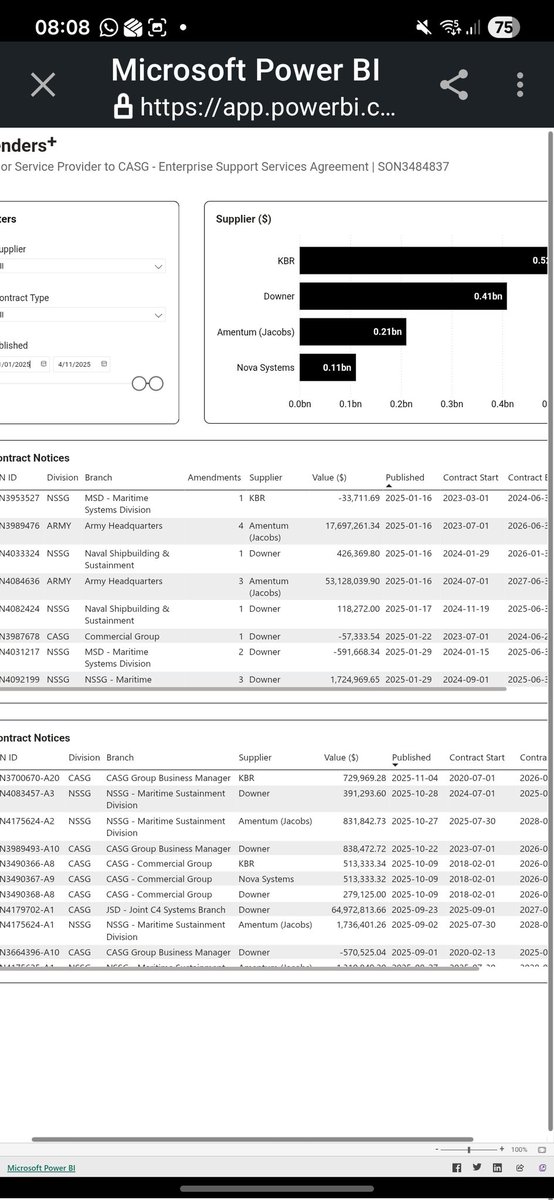Click the horizontal scrollbar at the bottom of the report
This screenshot has height=1200, width=554.
(250, 1139)
